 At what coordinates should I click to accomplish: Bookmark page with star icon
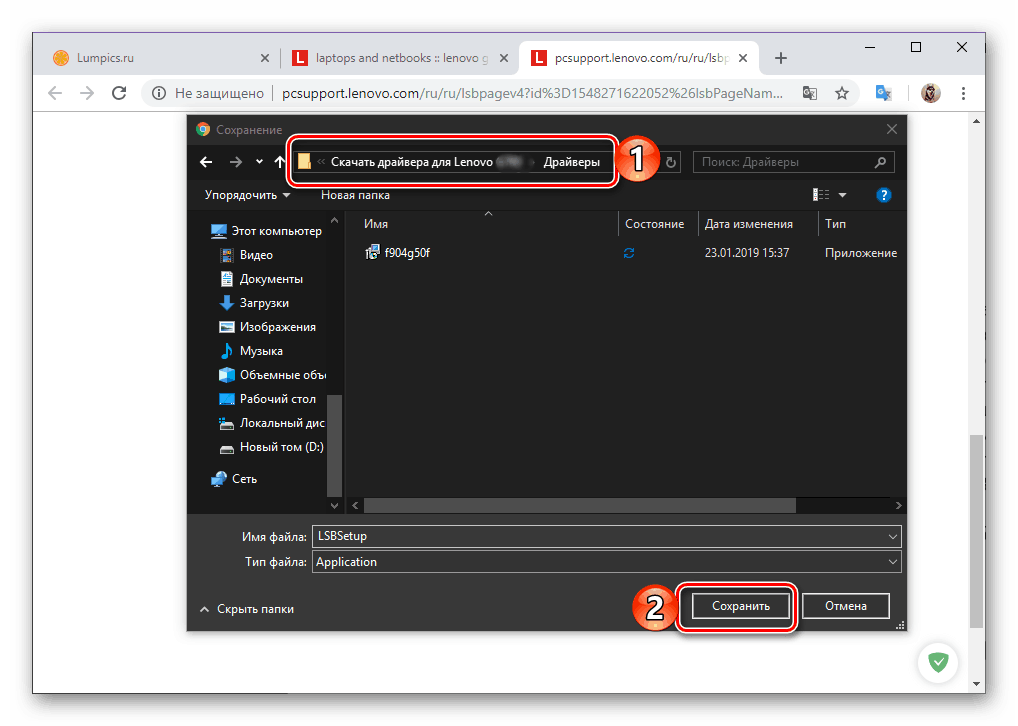coord(841,93)
